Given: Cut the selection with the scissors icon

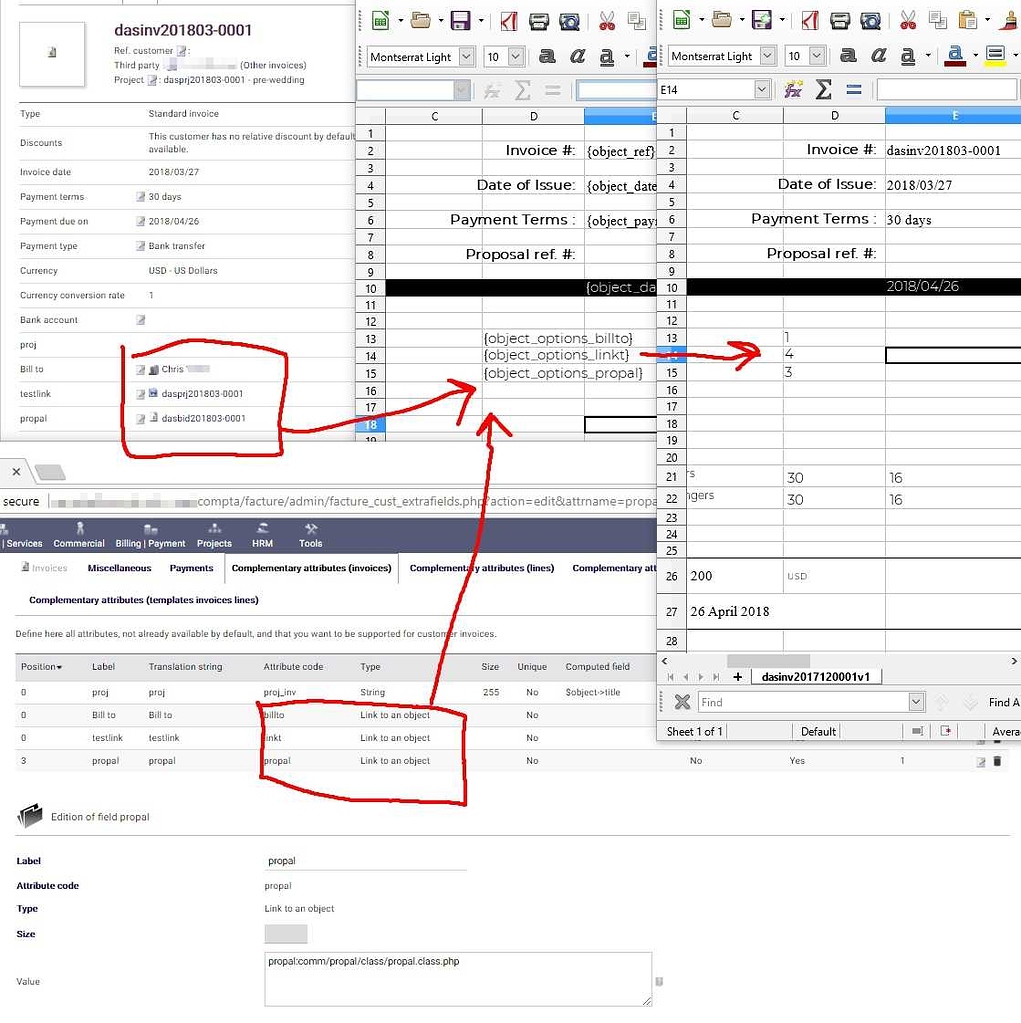Looking at the screenshot, I should [x=907, y=21].
